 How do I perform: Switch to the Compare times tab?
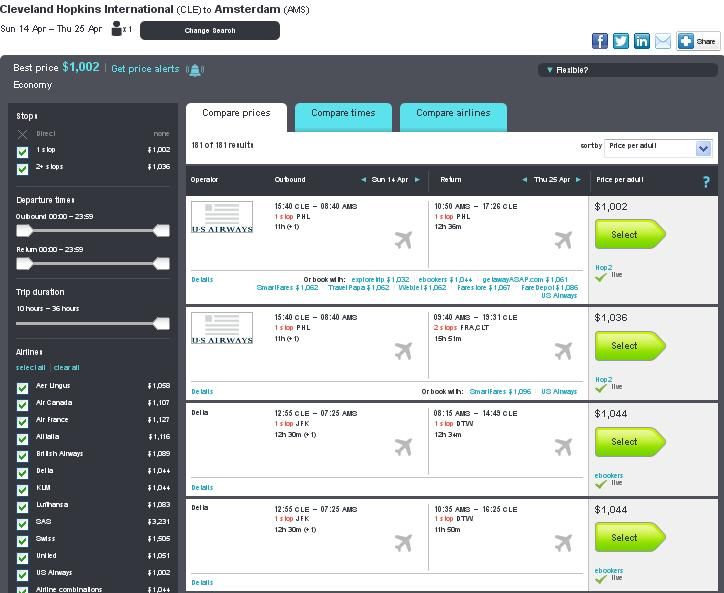343,114
